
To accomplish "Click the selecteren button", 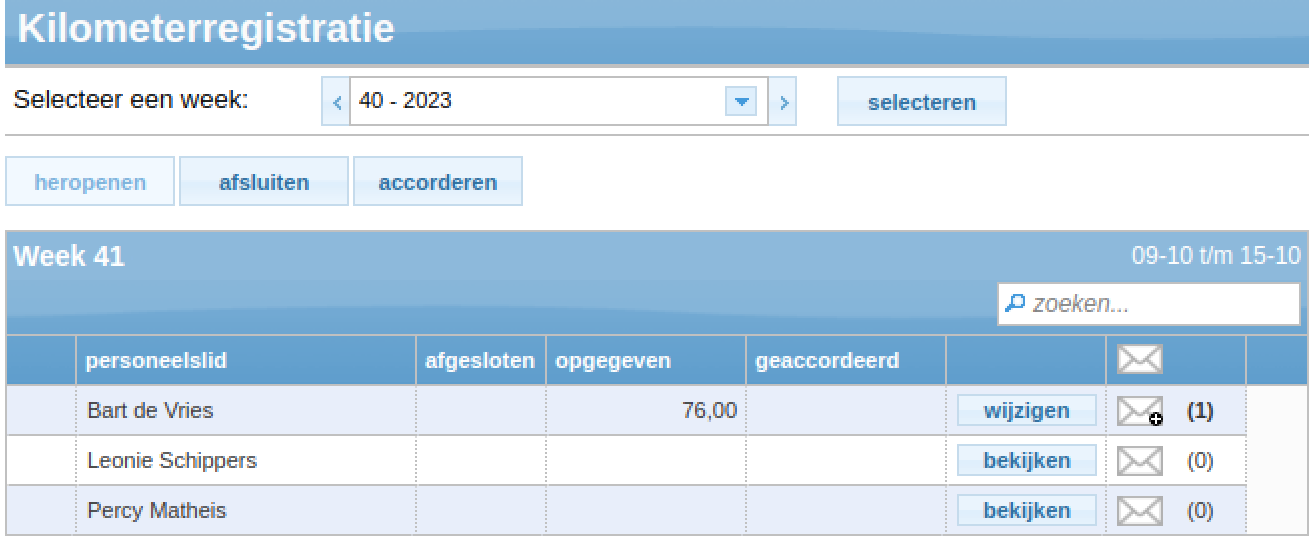I will (922, 101).
